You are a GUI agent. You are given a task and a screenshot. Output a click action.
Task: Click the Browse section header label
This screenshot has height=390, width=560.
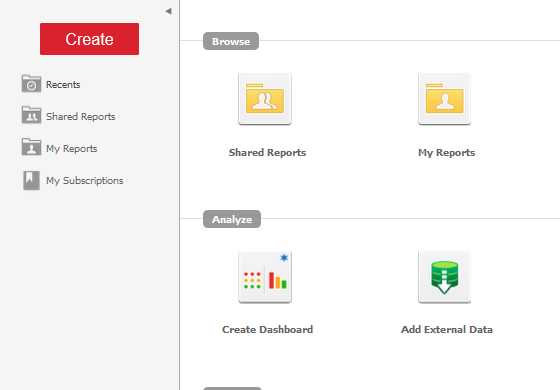click(x=231, y=41)
